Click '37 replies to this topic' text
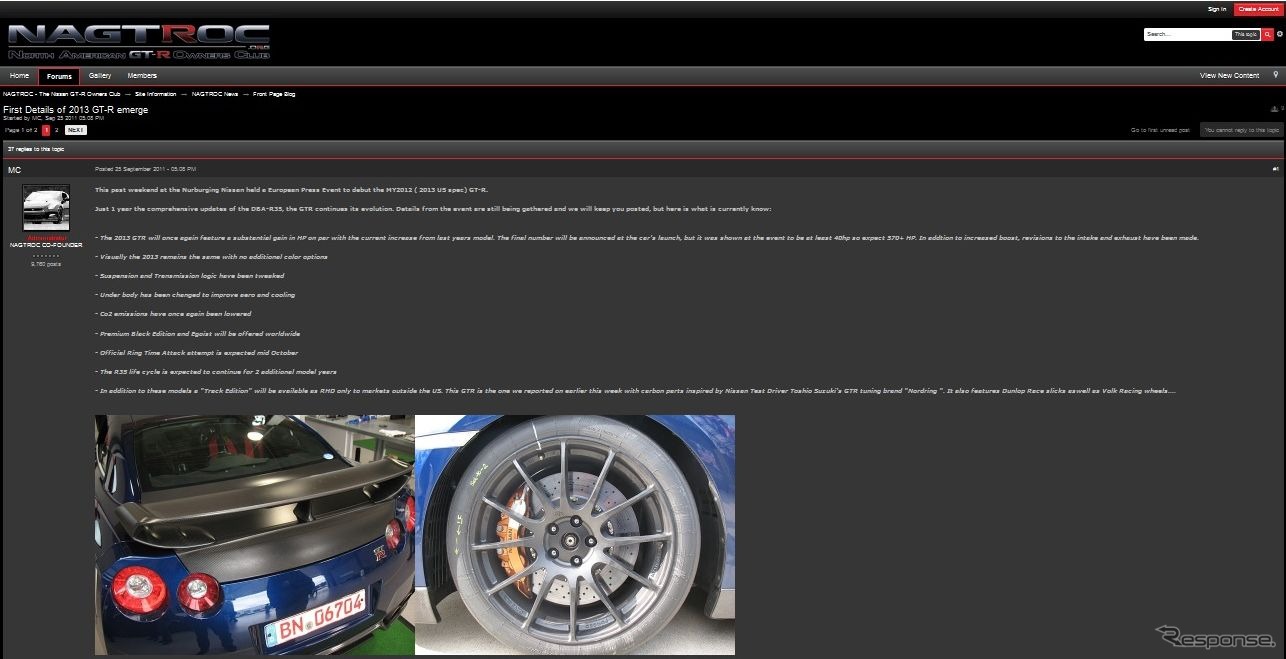The image size is (1286, 659). [36, 149]
